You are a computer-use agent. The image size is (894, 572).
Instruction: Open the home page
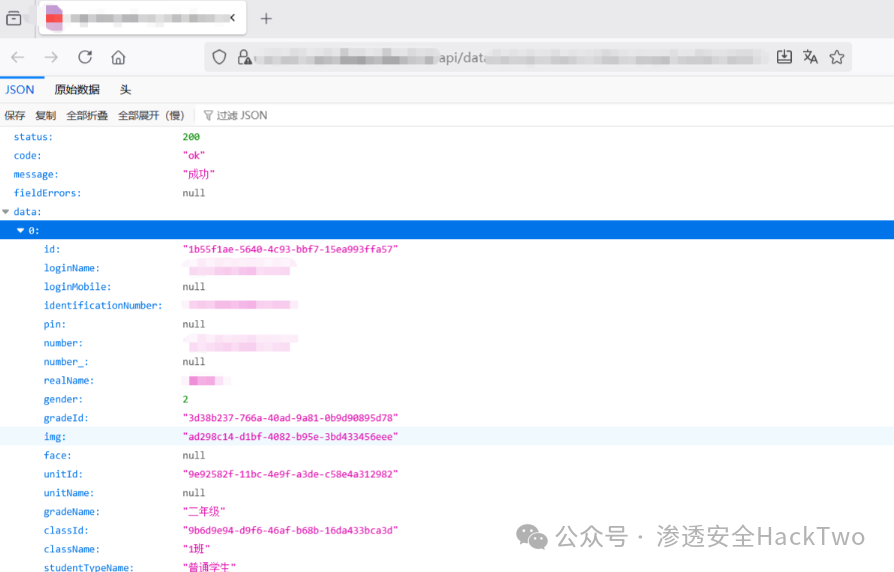118,57
